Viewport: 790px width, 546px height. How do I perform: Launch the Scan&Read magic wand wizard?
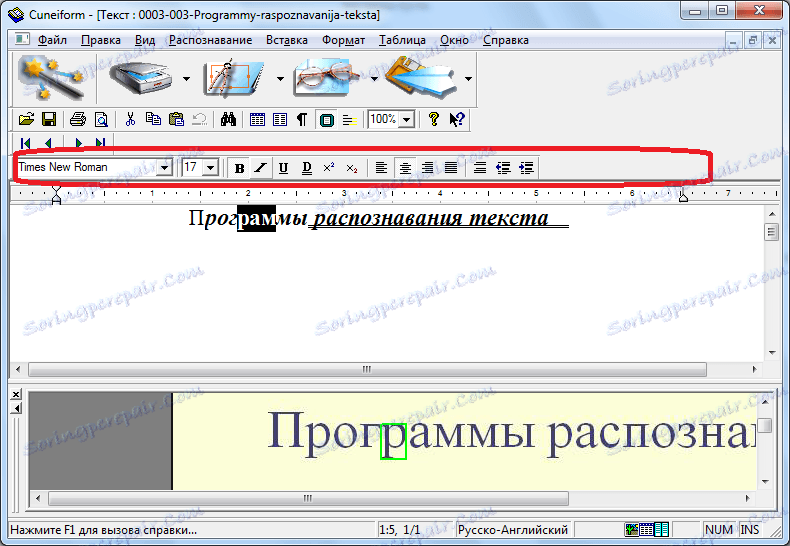(x=52, y=78)
